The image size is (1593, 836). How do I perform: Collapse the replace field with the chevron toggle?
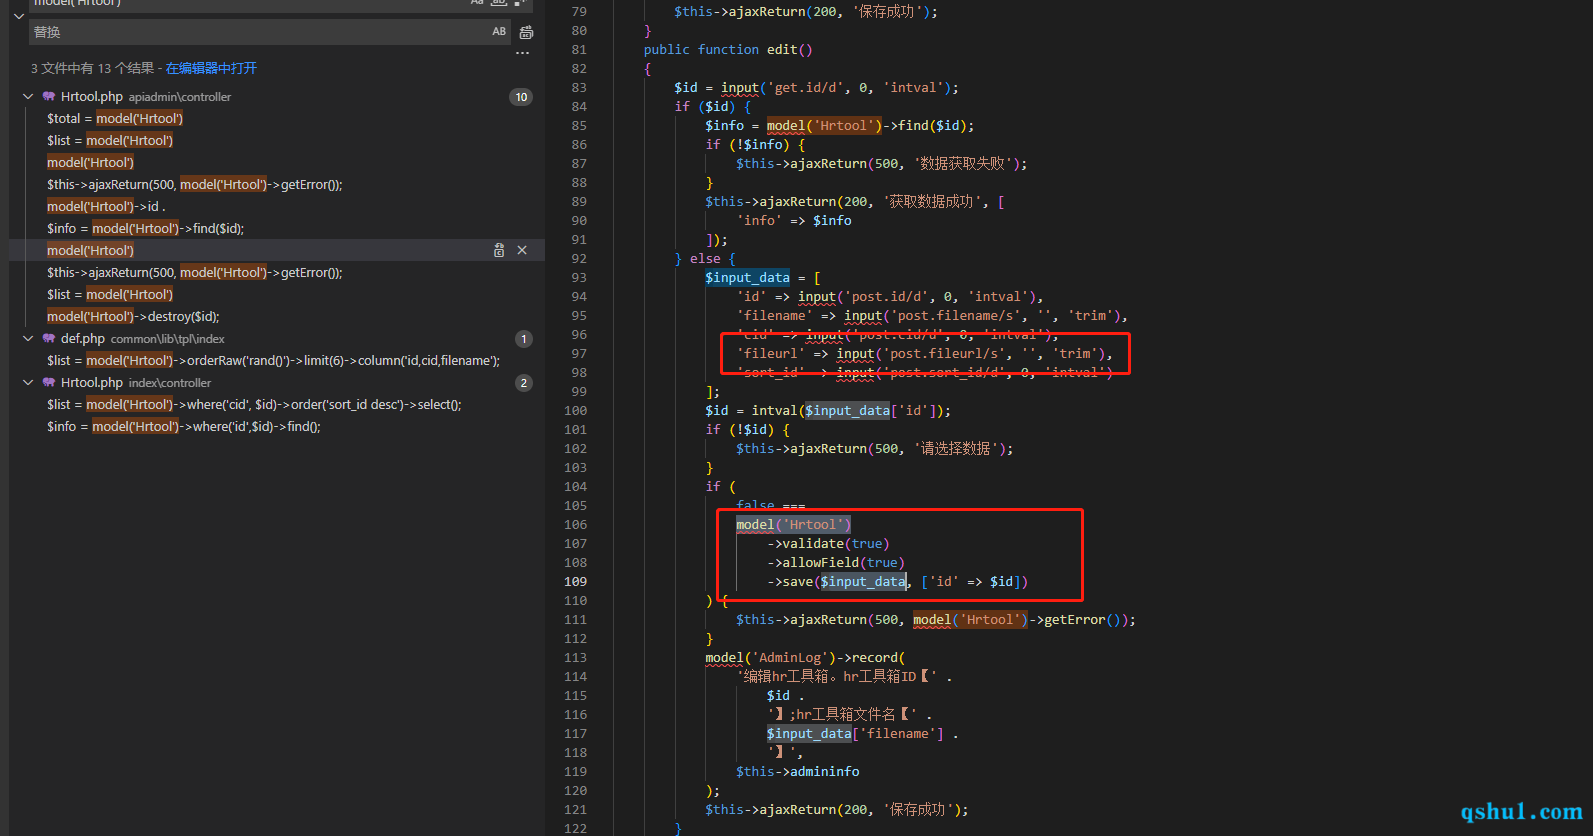[x=18, y=16]
